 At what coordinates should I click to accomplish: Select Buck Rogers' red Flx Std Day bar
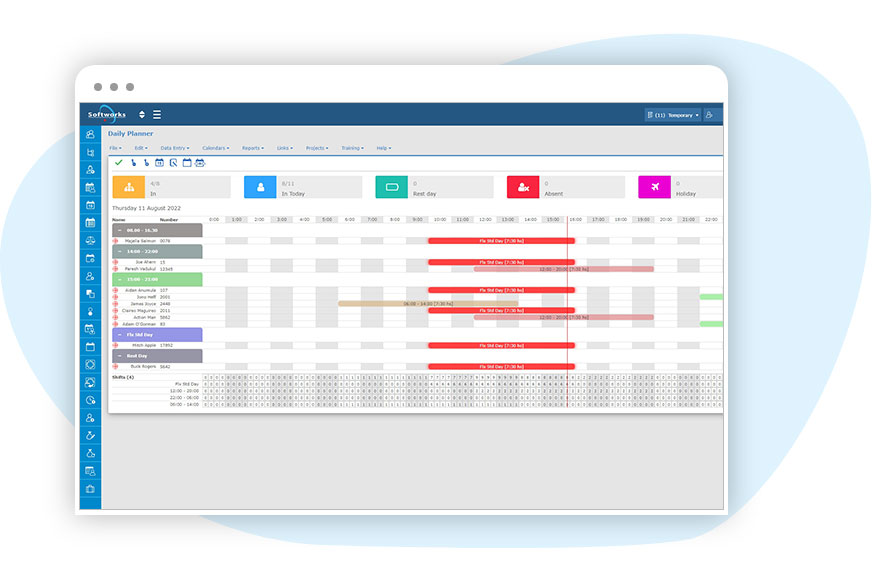pos(501,366)
